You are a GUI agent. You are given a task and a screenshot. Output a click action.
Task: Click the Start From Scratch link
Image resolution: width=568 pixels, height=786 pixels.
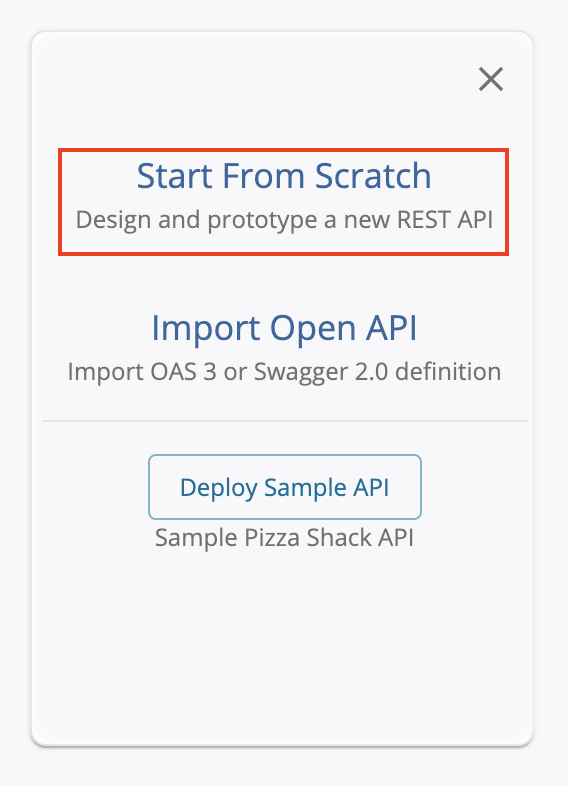point(284,176)
